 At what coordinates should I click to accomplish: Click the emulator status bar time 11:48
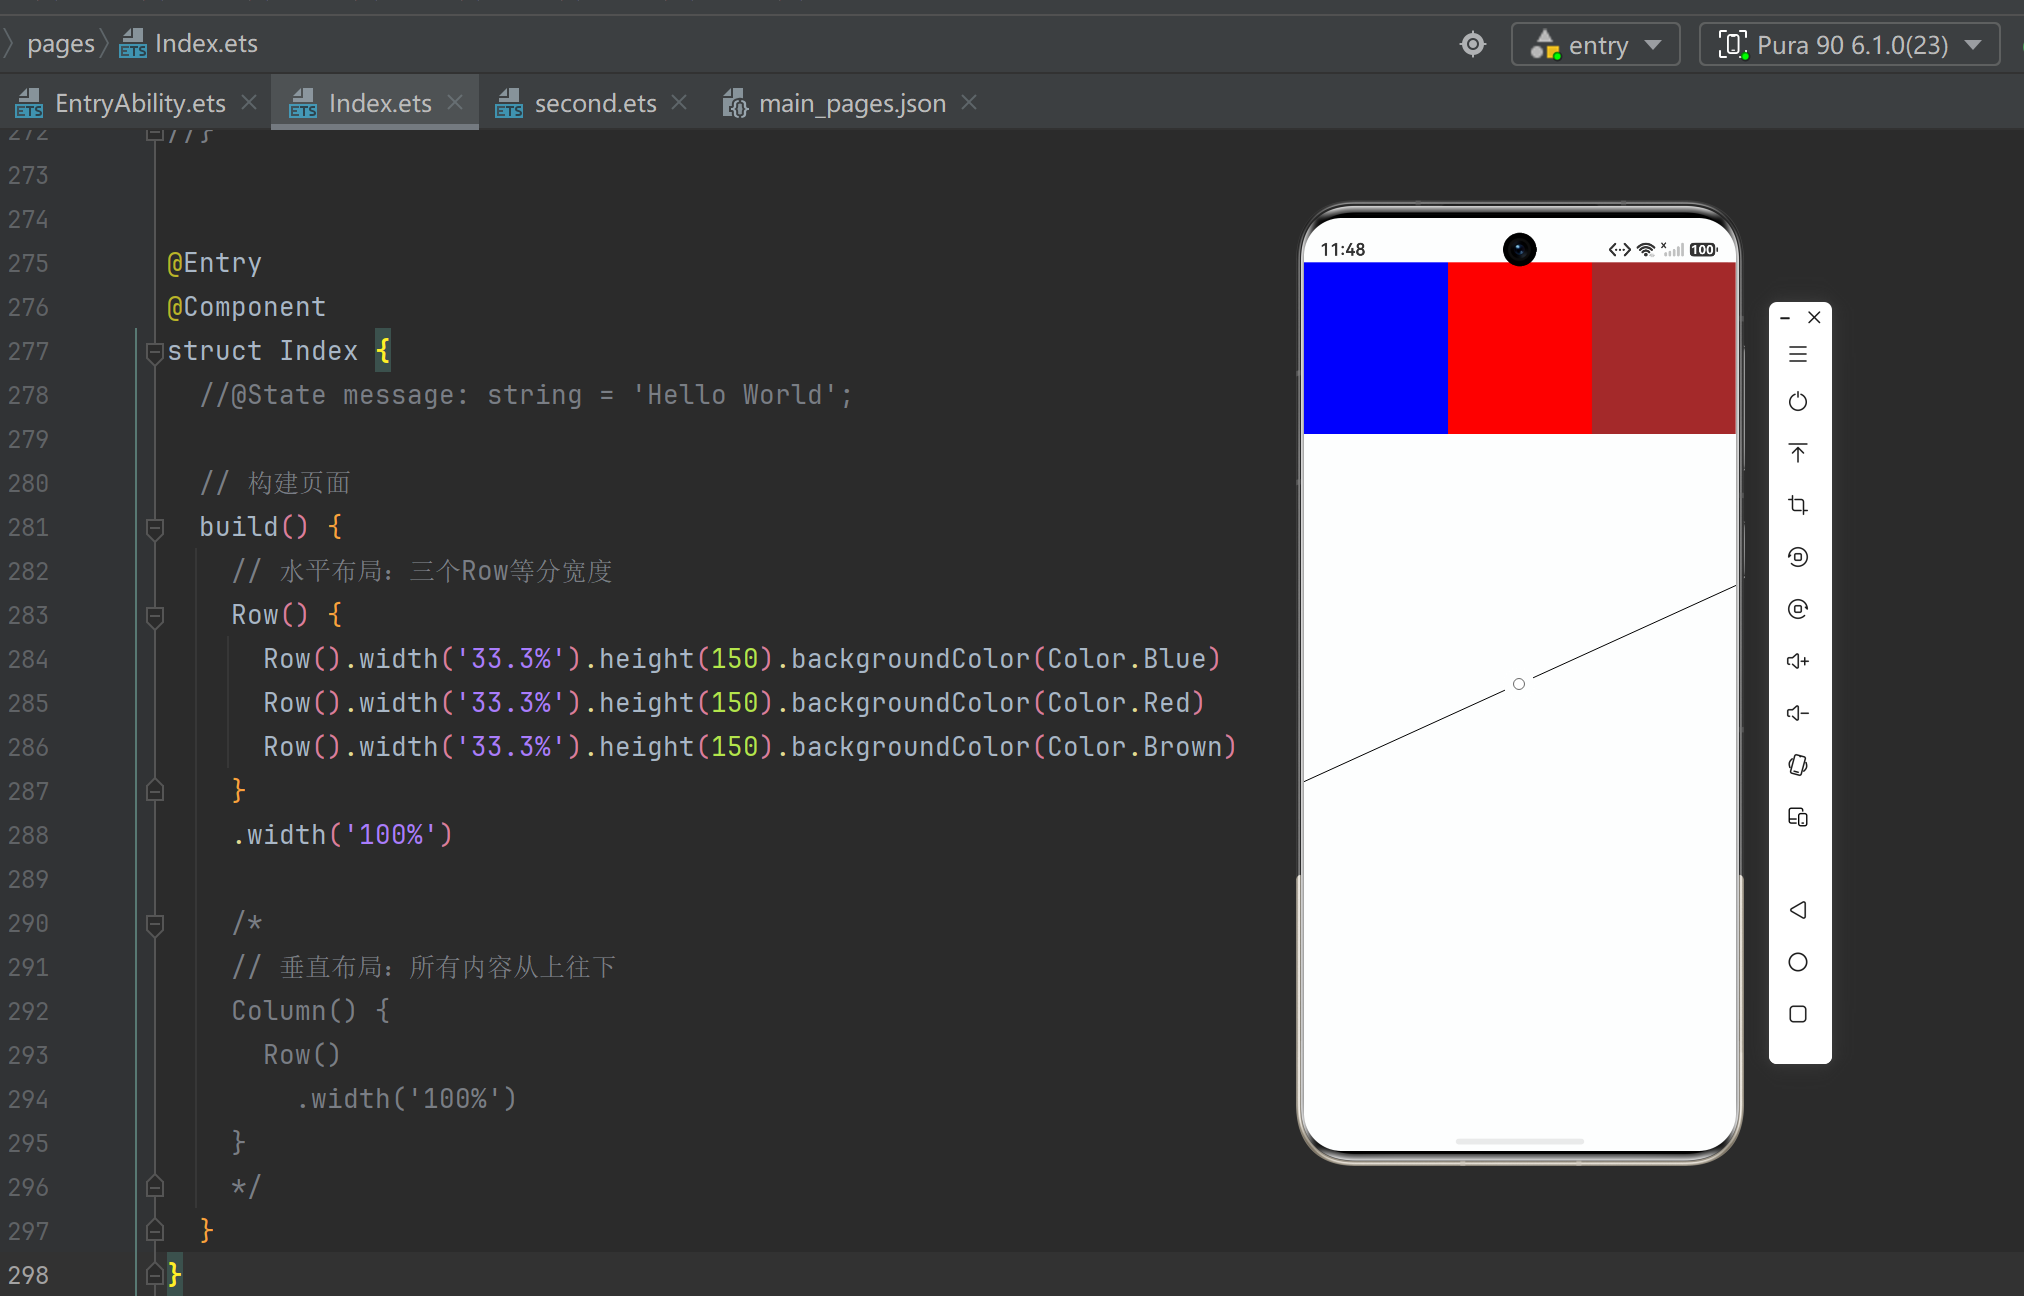1342,250
